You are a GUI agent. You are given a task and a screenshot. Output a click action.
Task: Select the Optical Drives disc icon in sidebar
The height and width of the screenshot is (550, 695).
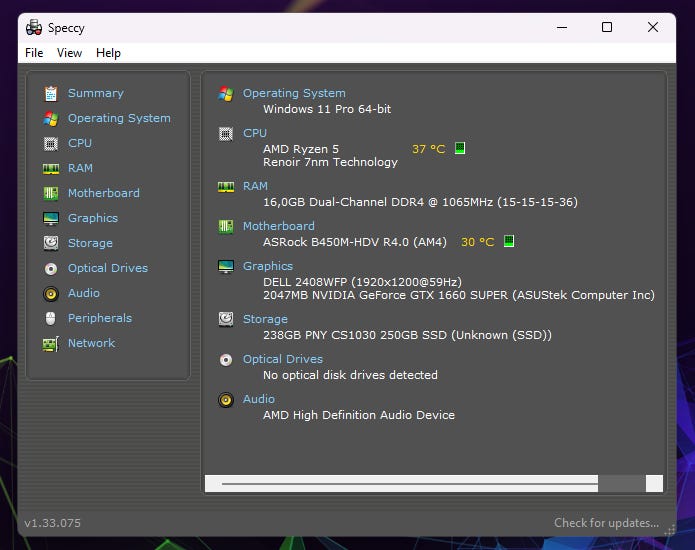50,268
